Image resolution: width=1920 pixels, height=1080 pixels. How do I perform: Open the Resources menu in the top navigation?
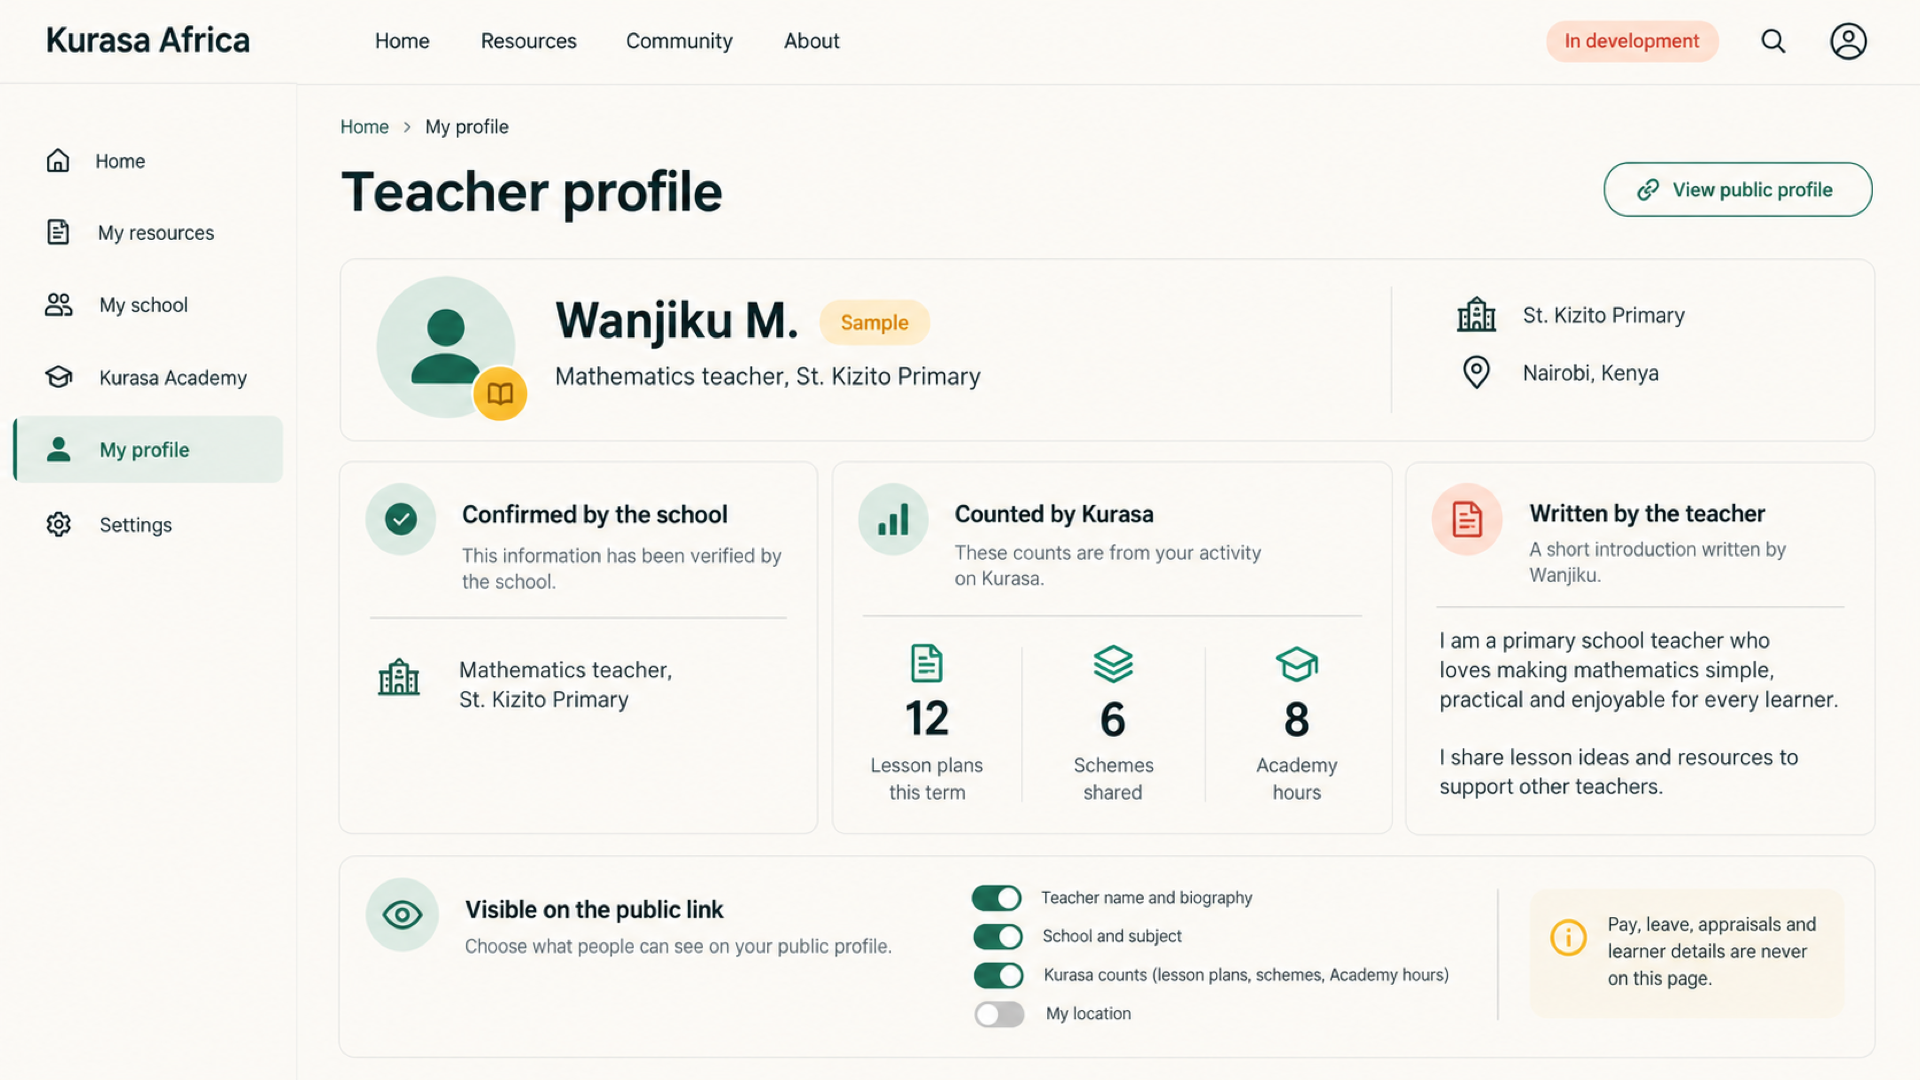(x=528, y=41)
